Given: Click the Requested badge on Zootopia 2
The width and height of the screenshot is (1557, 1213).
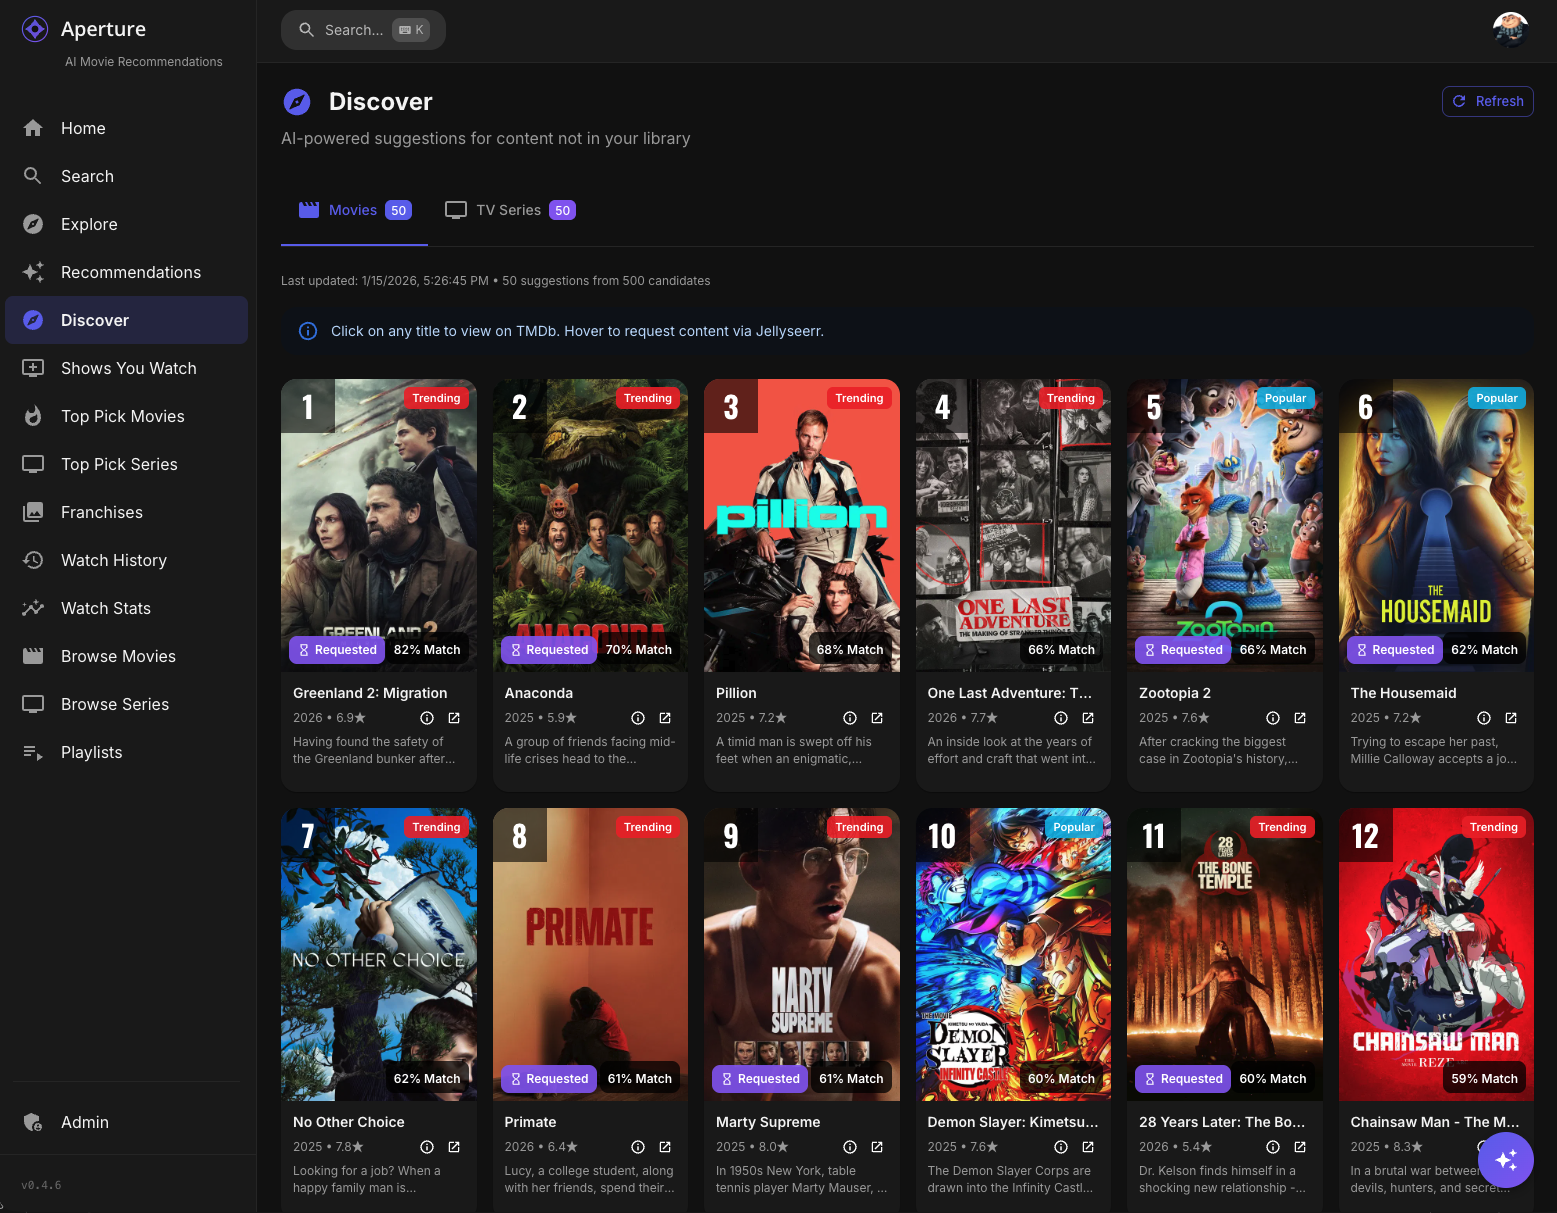Looking at the screenshot, I should pyautogui.click(x=1183, y=650).
